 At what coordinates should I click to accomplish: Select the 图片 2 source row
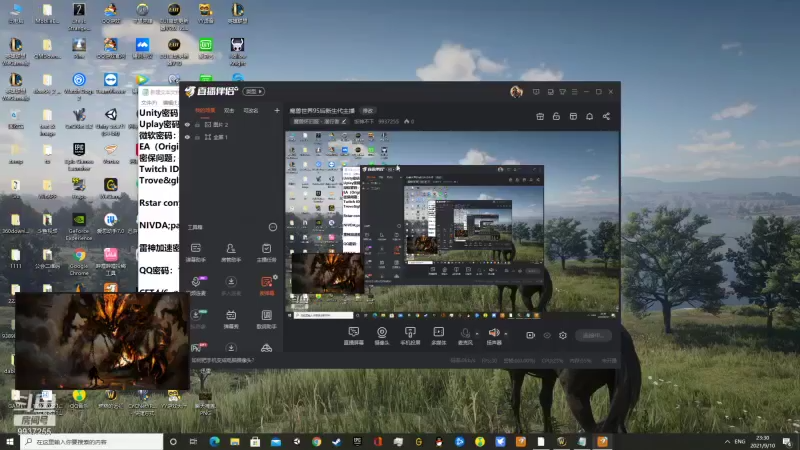(x=231, y=124)
